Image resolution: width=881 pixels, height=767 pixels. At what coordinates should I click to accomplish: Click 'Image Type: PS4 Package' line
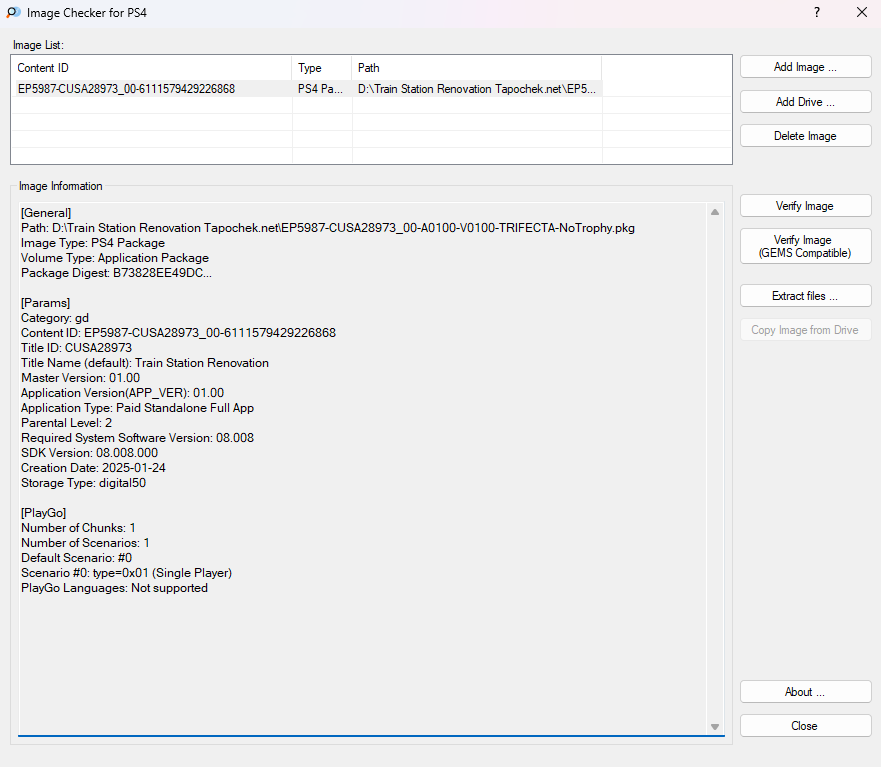[x=93, y=243]
